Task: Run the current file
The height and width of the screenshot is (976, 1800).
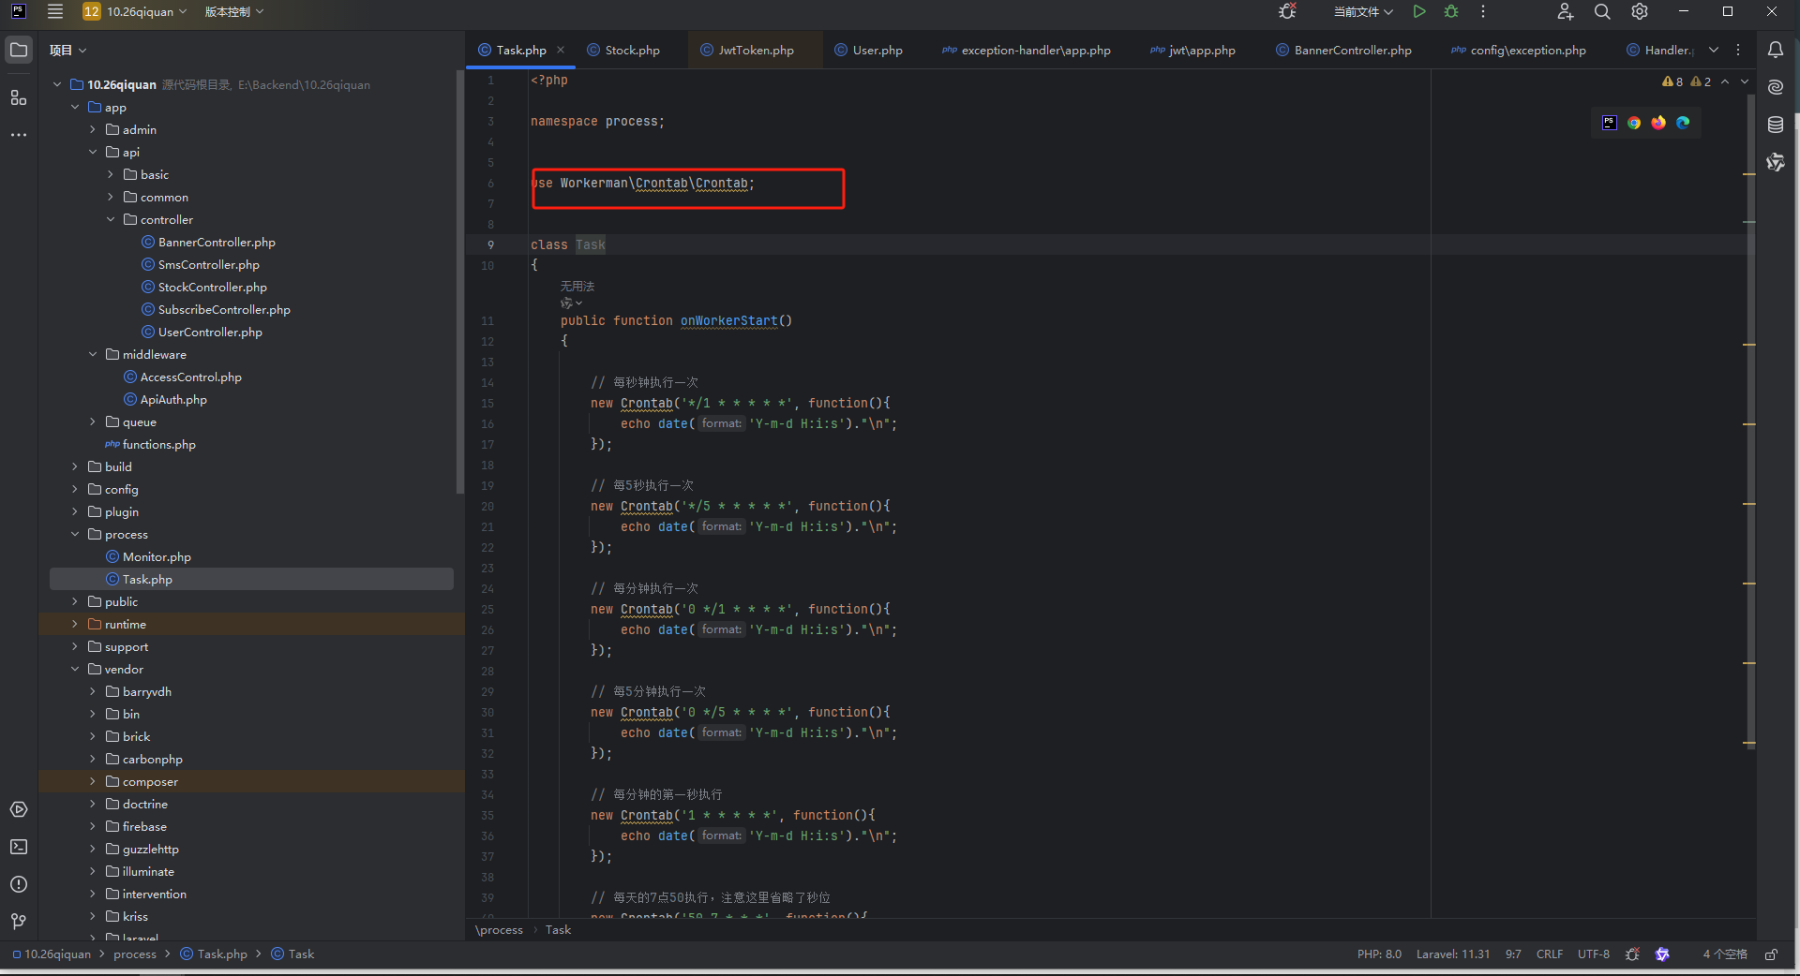Action: 1419,12
